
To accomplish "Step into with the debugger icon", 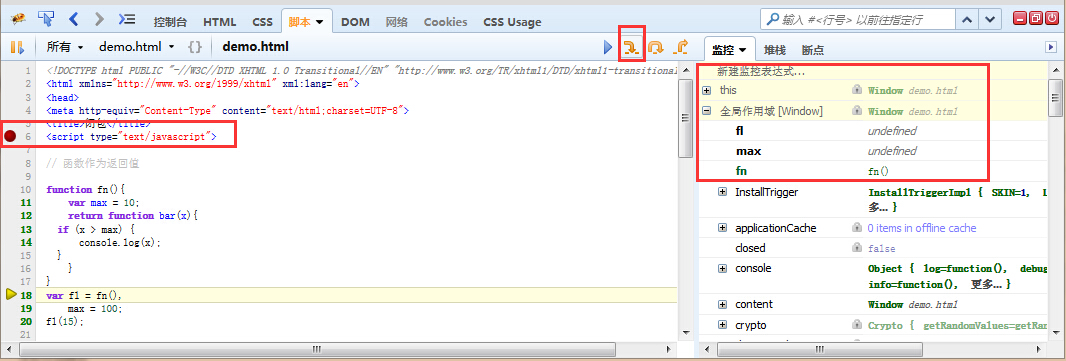I will (632, 47).
